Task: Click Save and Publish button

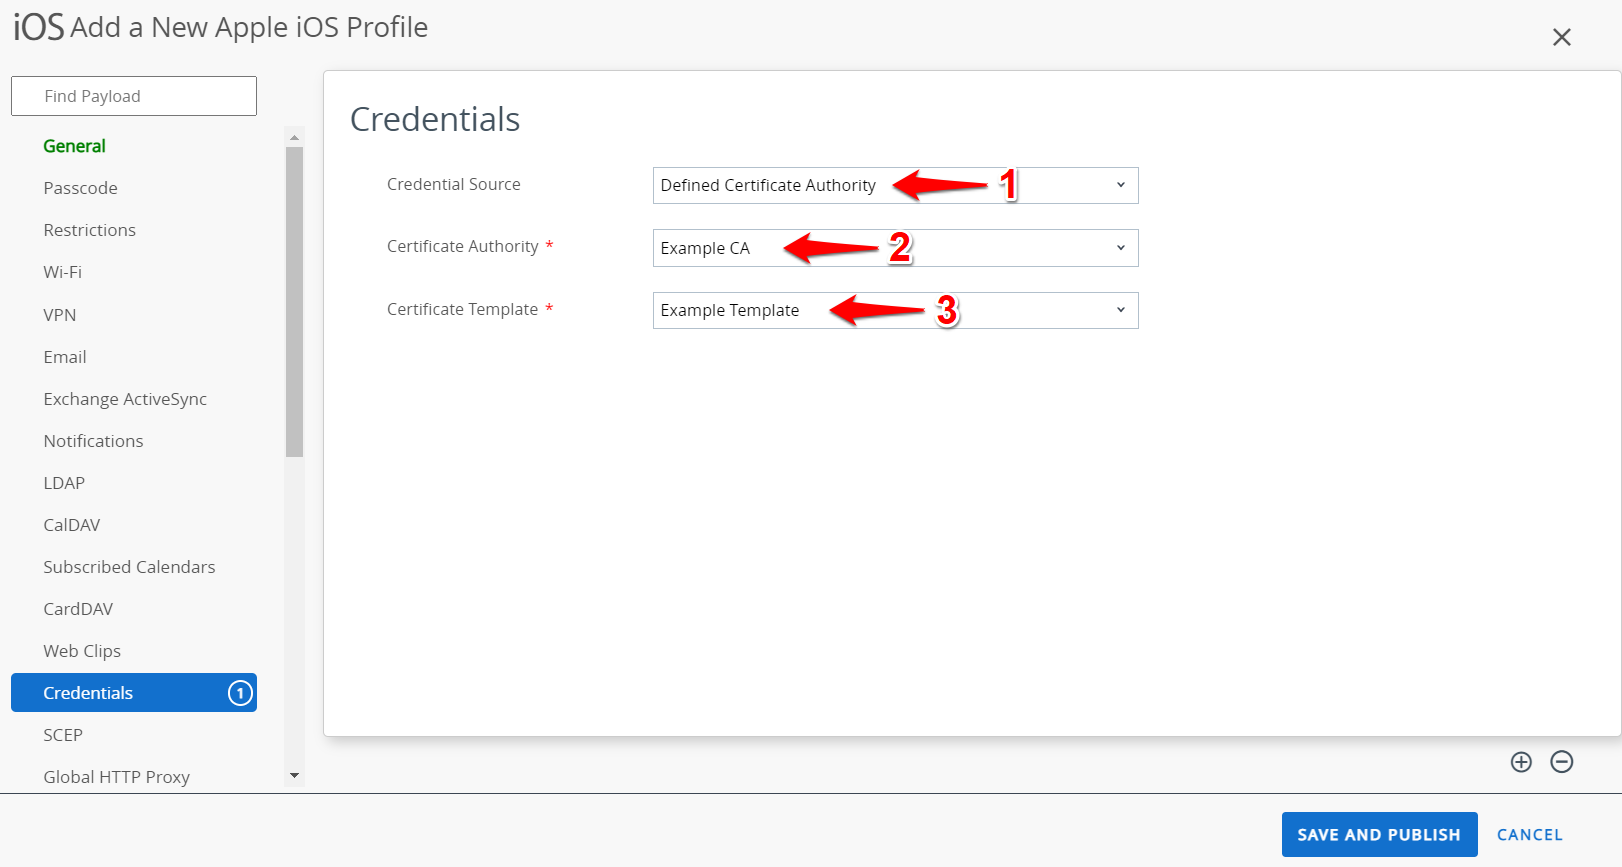Action: [1379, 835]
